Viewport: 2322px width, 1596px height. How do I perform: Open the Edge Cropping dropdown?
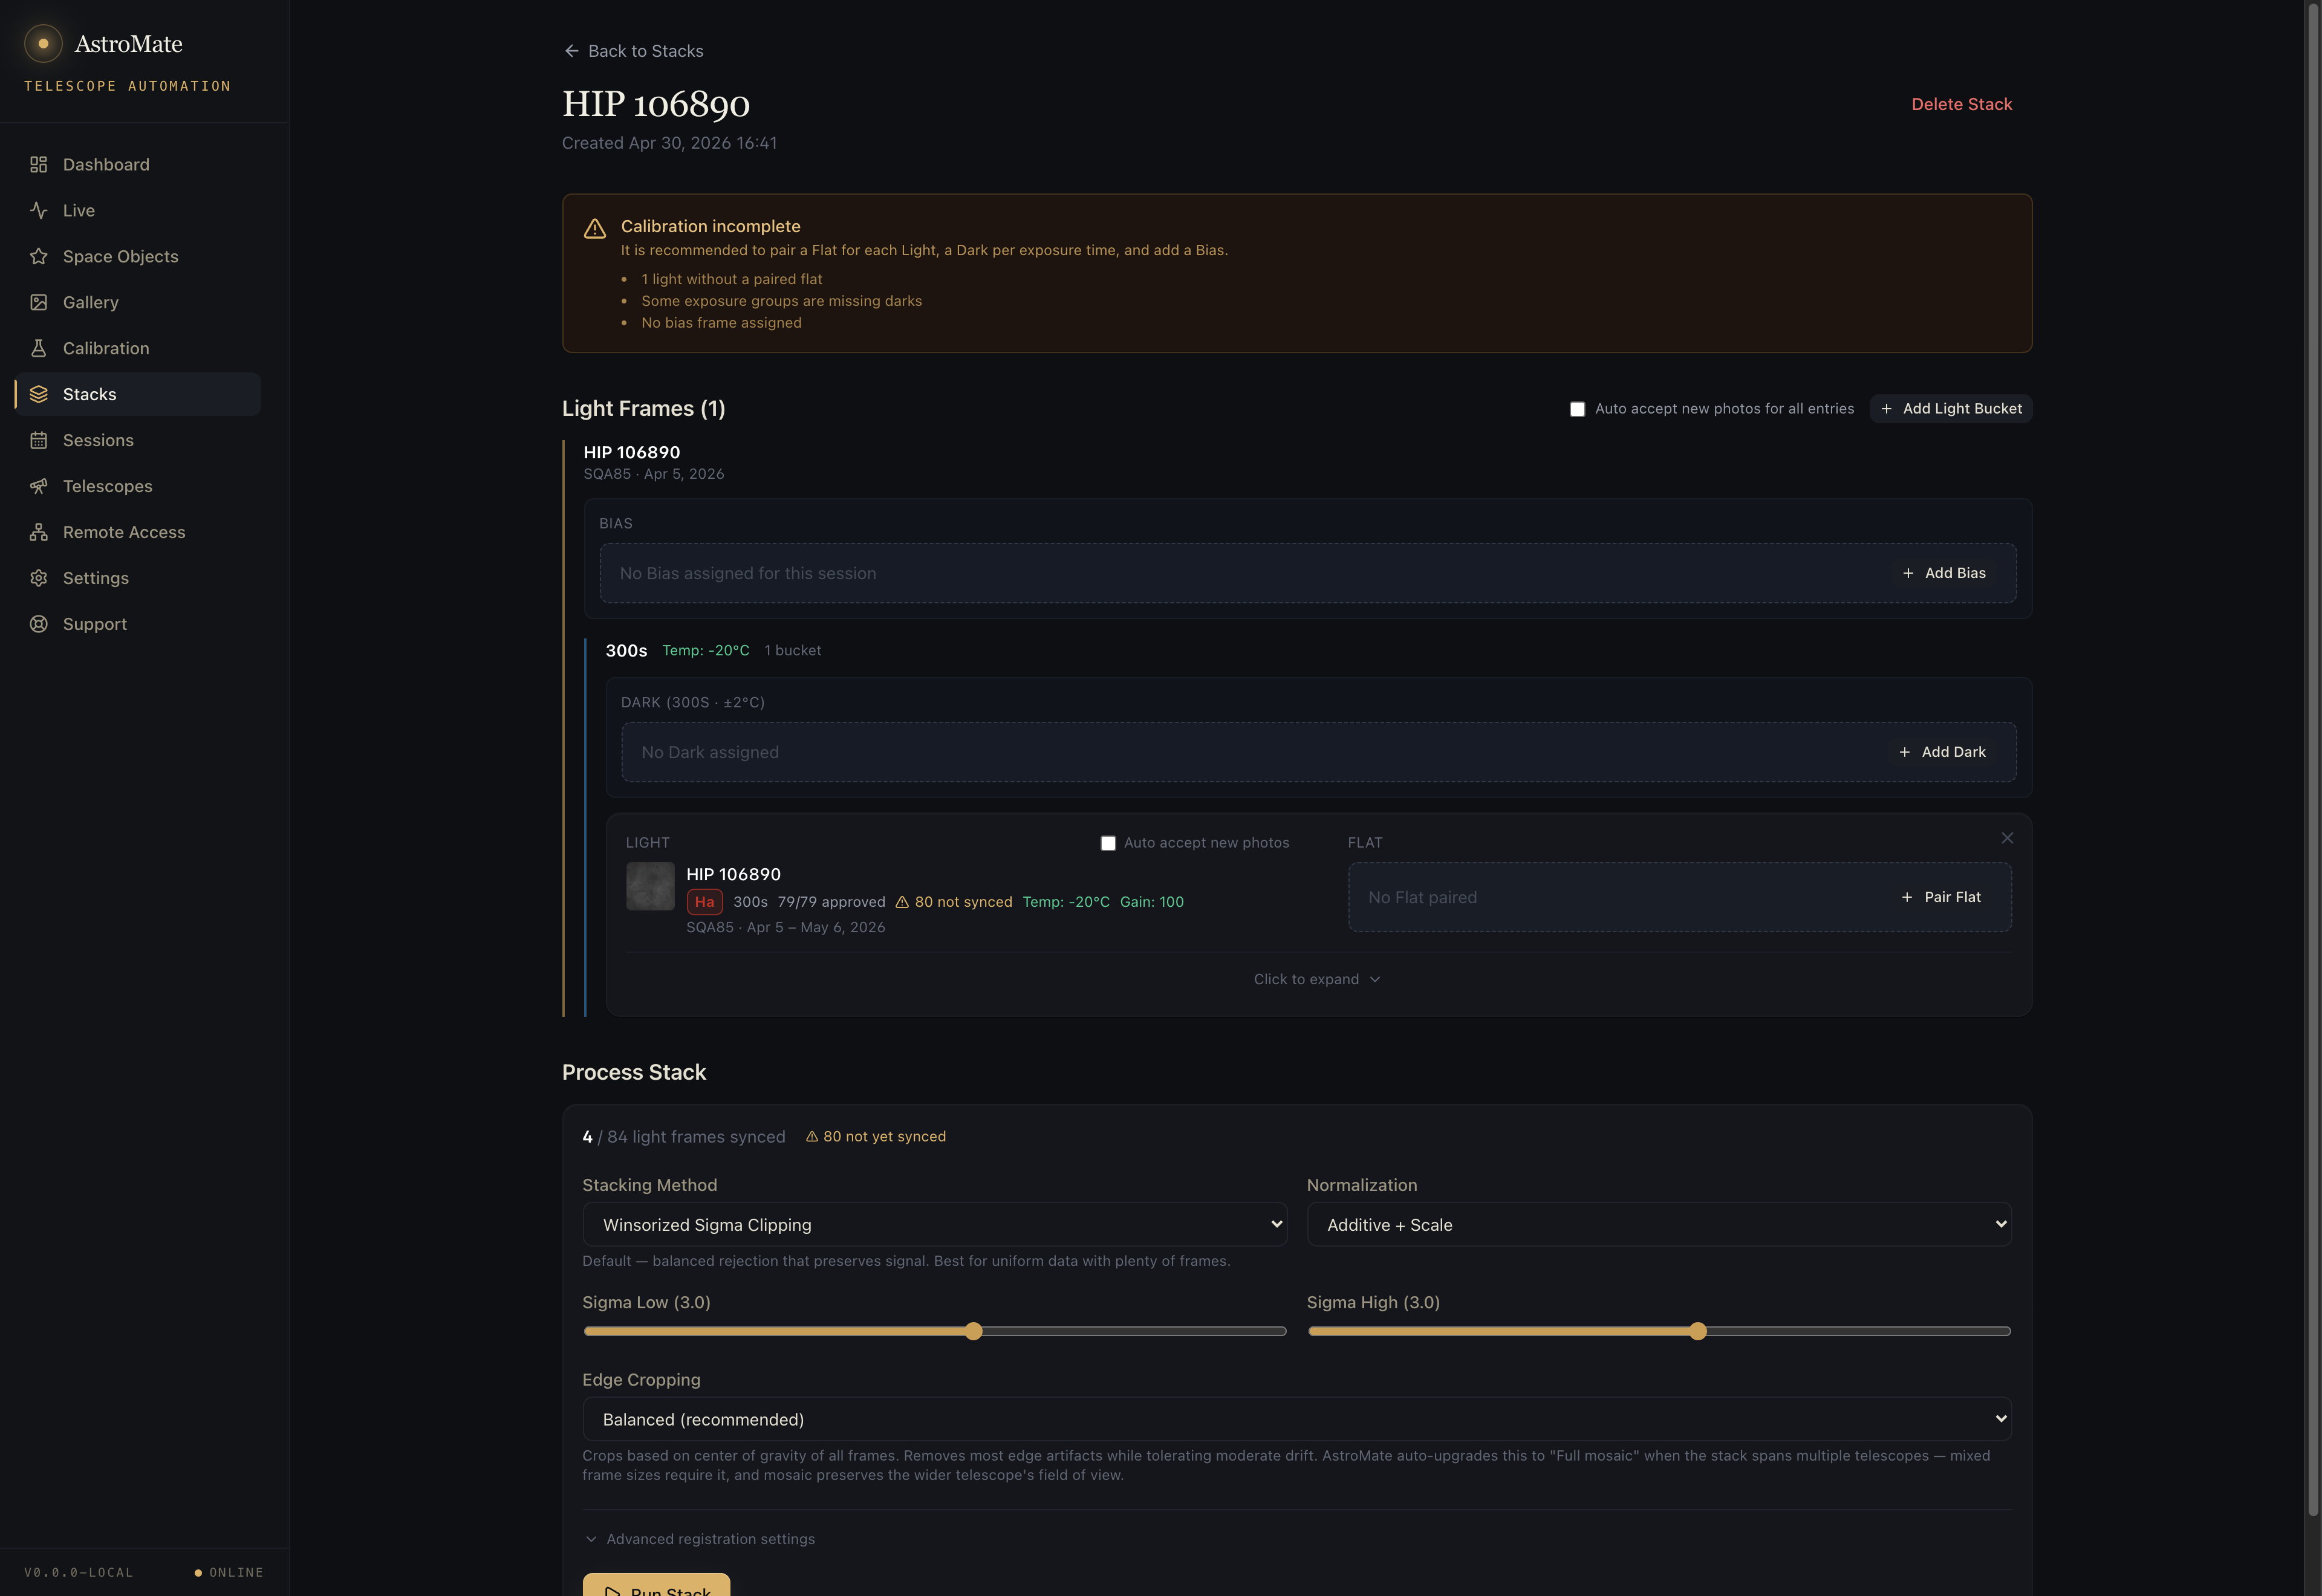[x=1297, y=1419]
